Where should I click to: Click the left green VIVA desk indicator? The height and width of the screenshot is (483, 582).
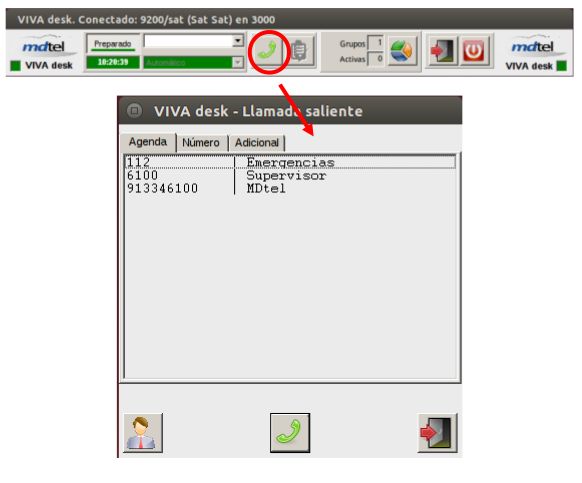click(x=16, y=66)
